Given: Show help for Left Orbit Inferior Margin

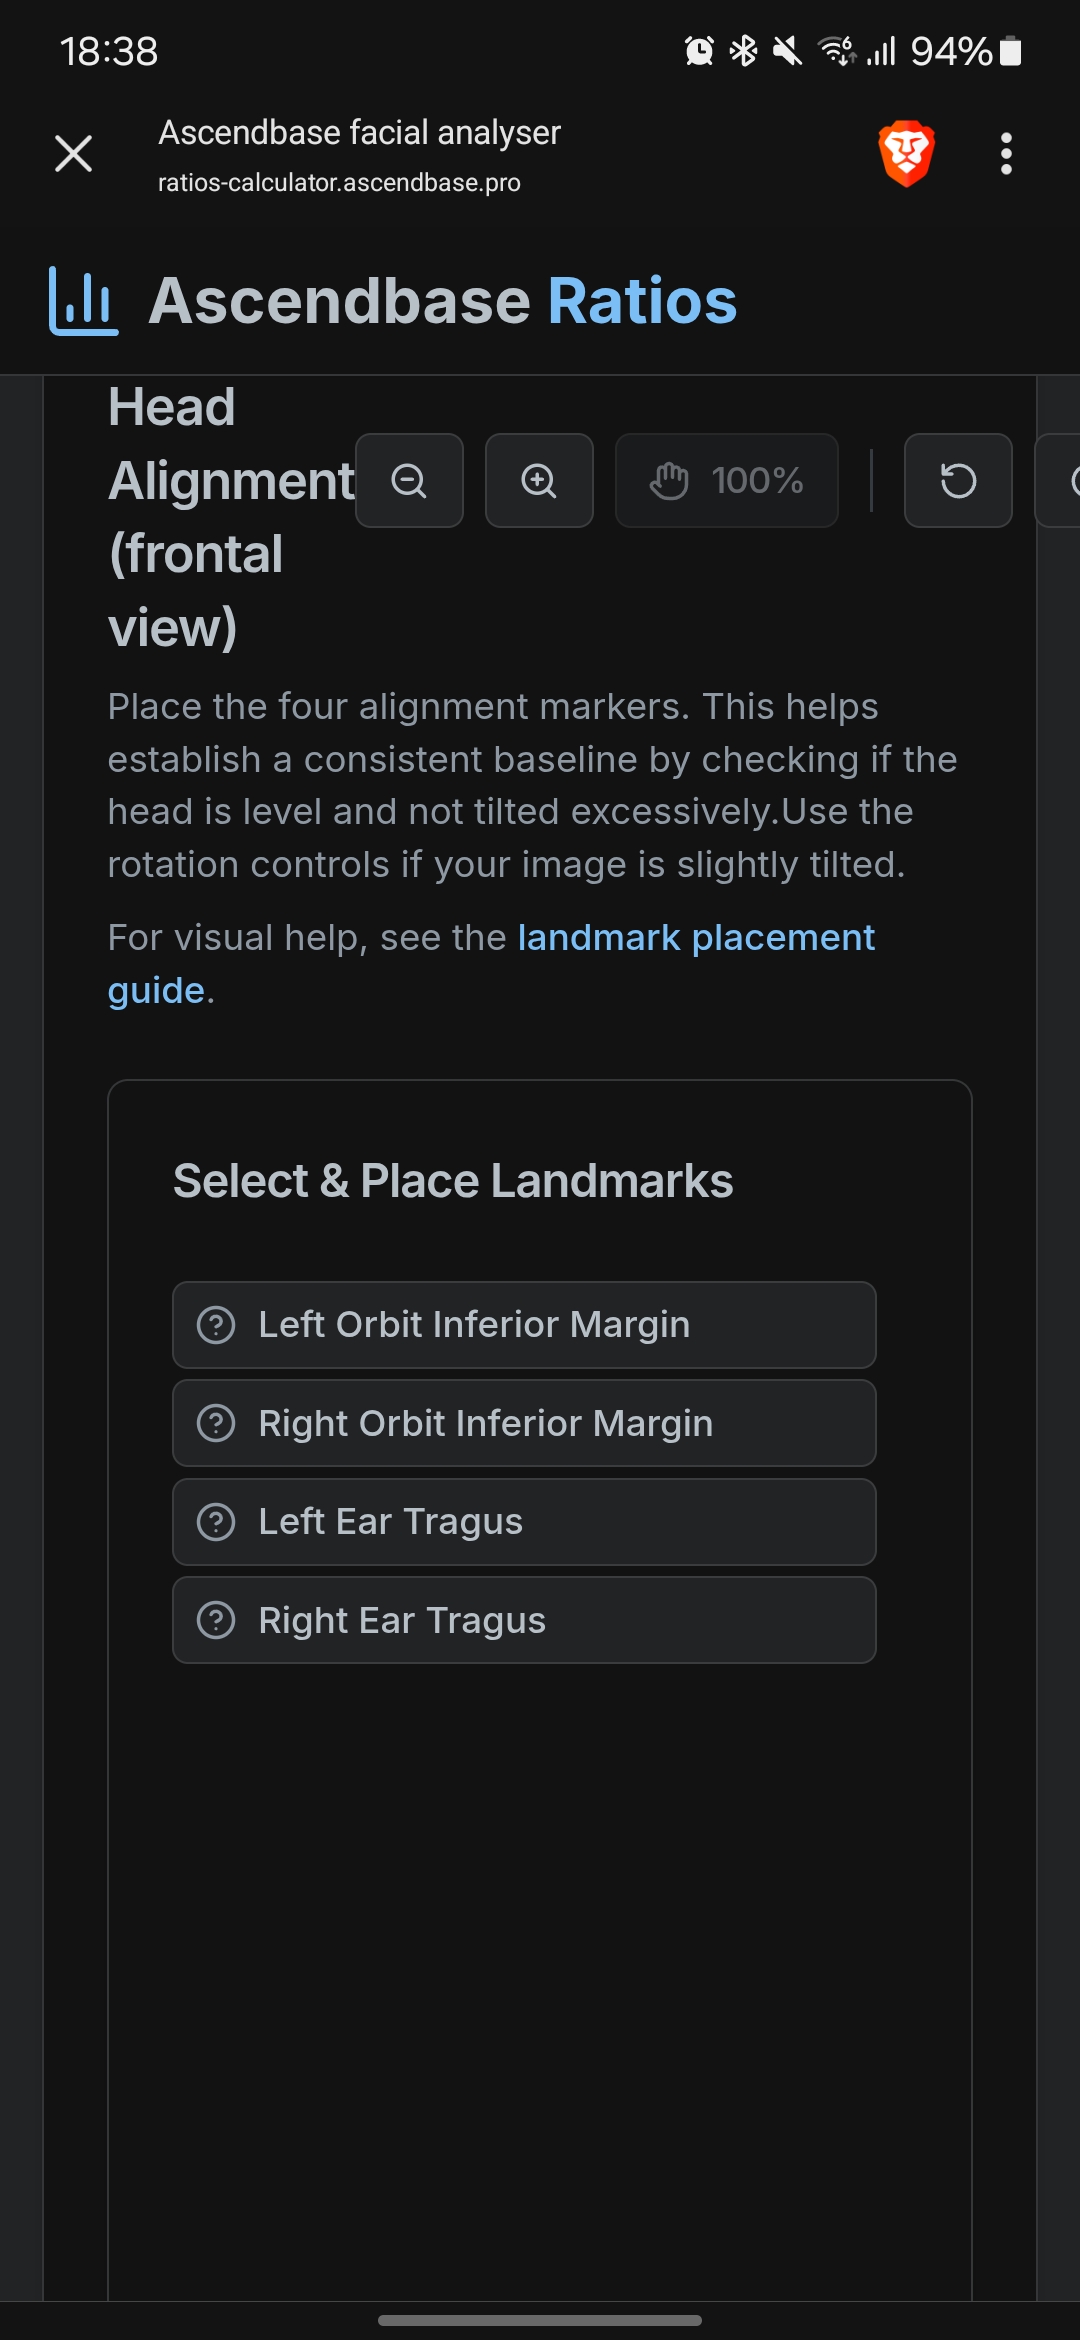Looking at the screenshot, I should (216, 1325).
